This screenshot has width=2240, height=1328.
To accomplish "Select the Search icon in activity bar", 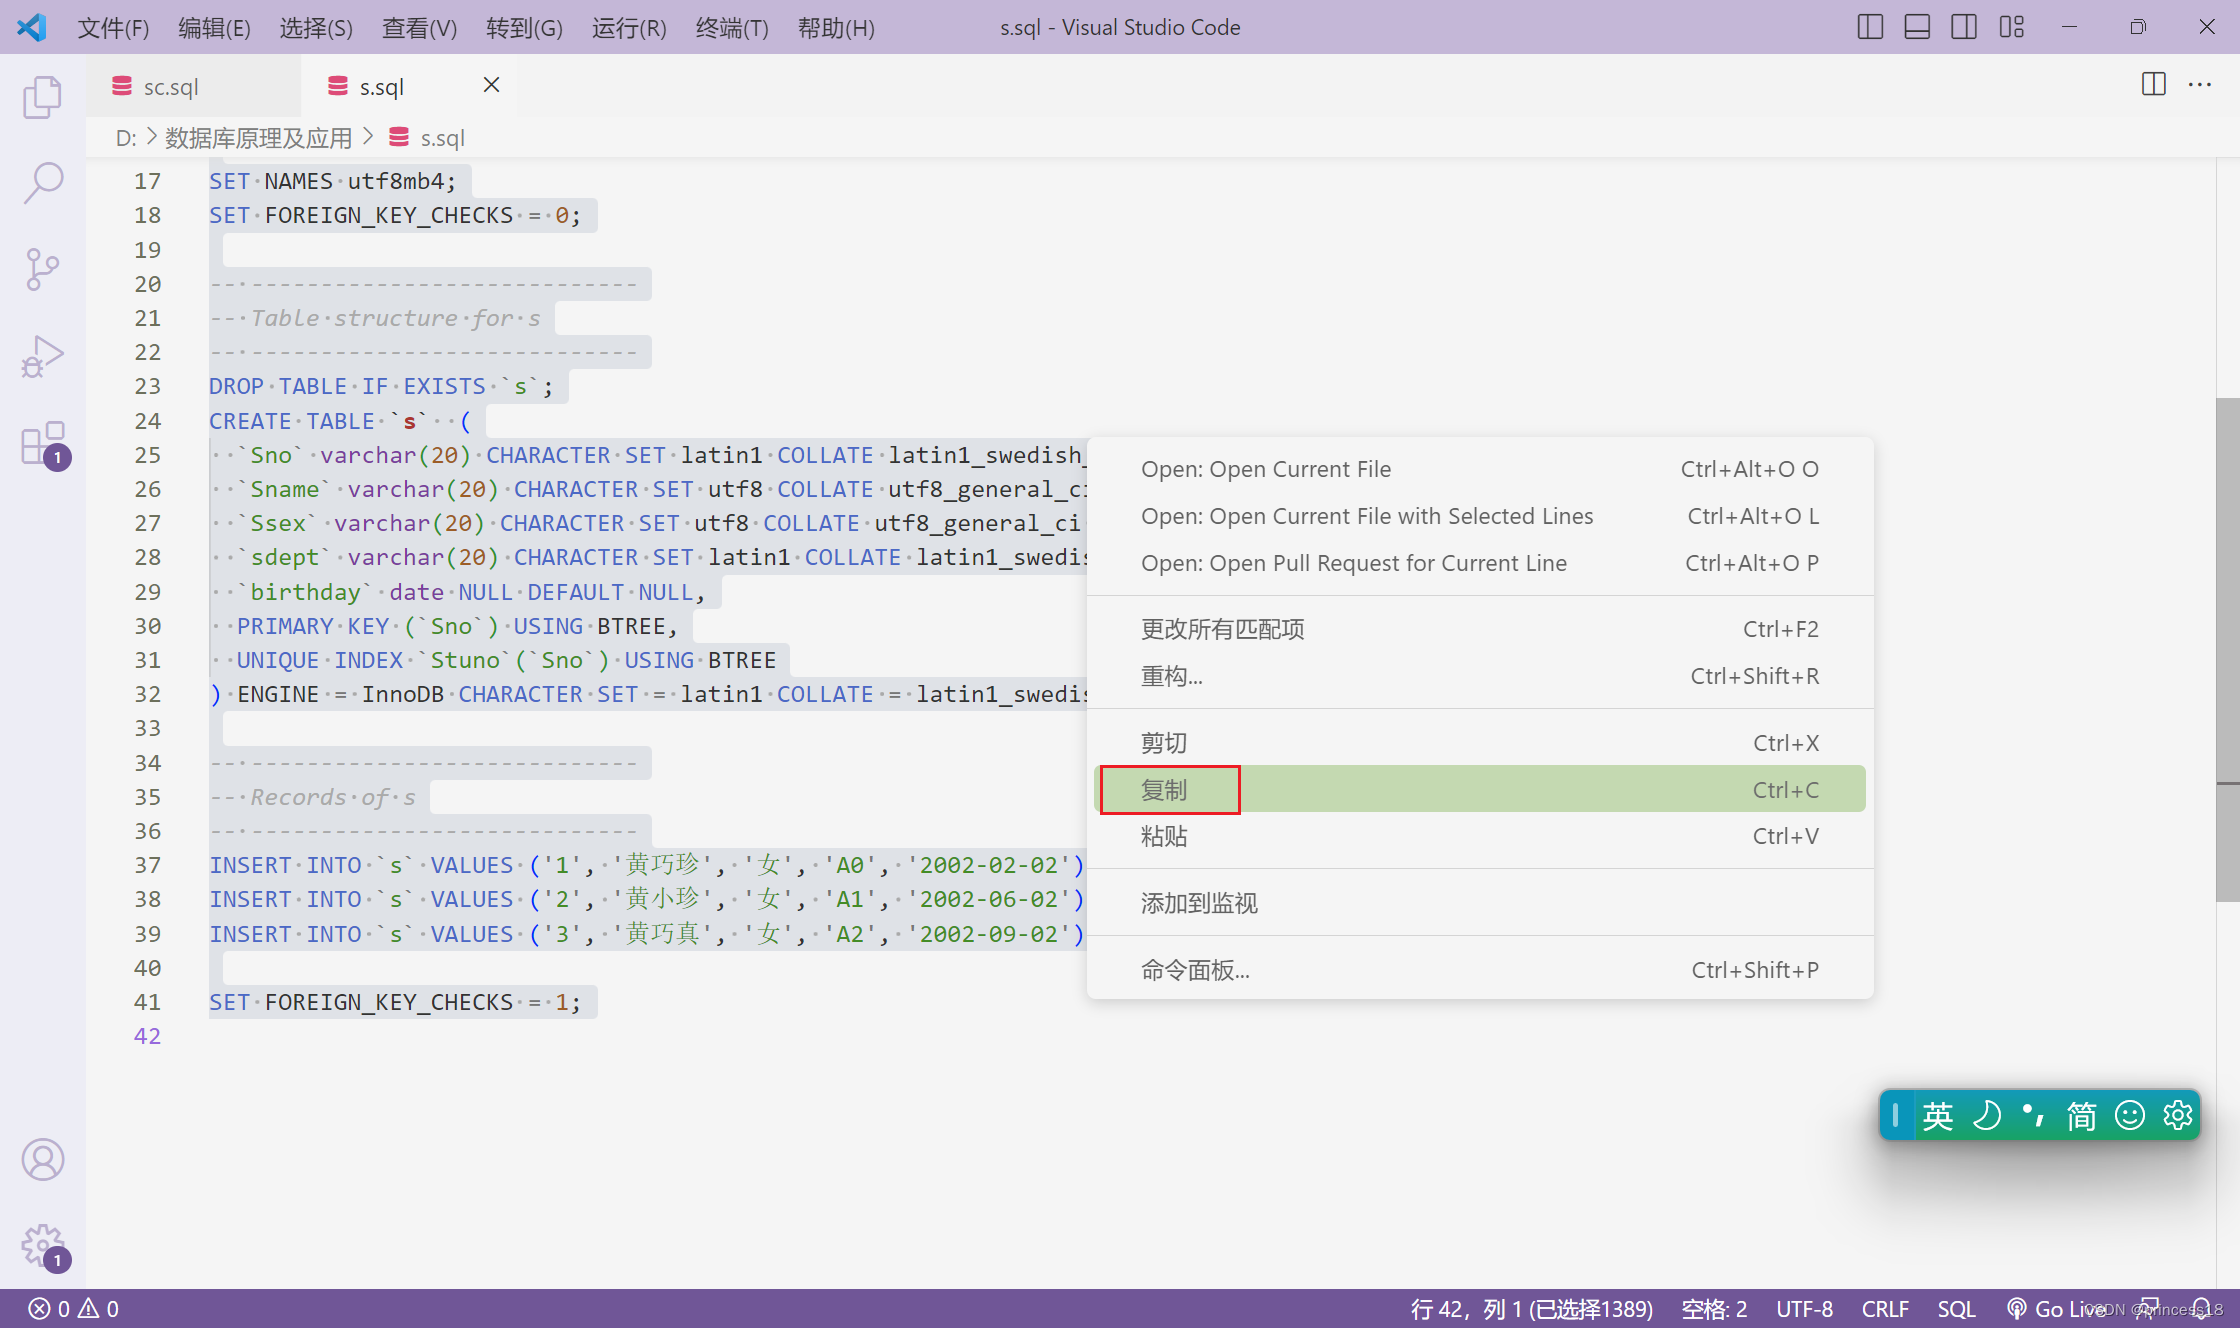I will point(42,183).
